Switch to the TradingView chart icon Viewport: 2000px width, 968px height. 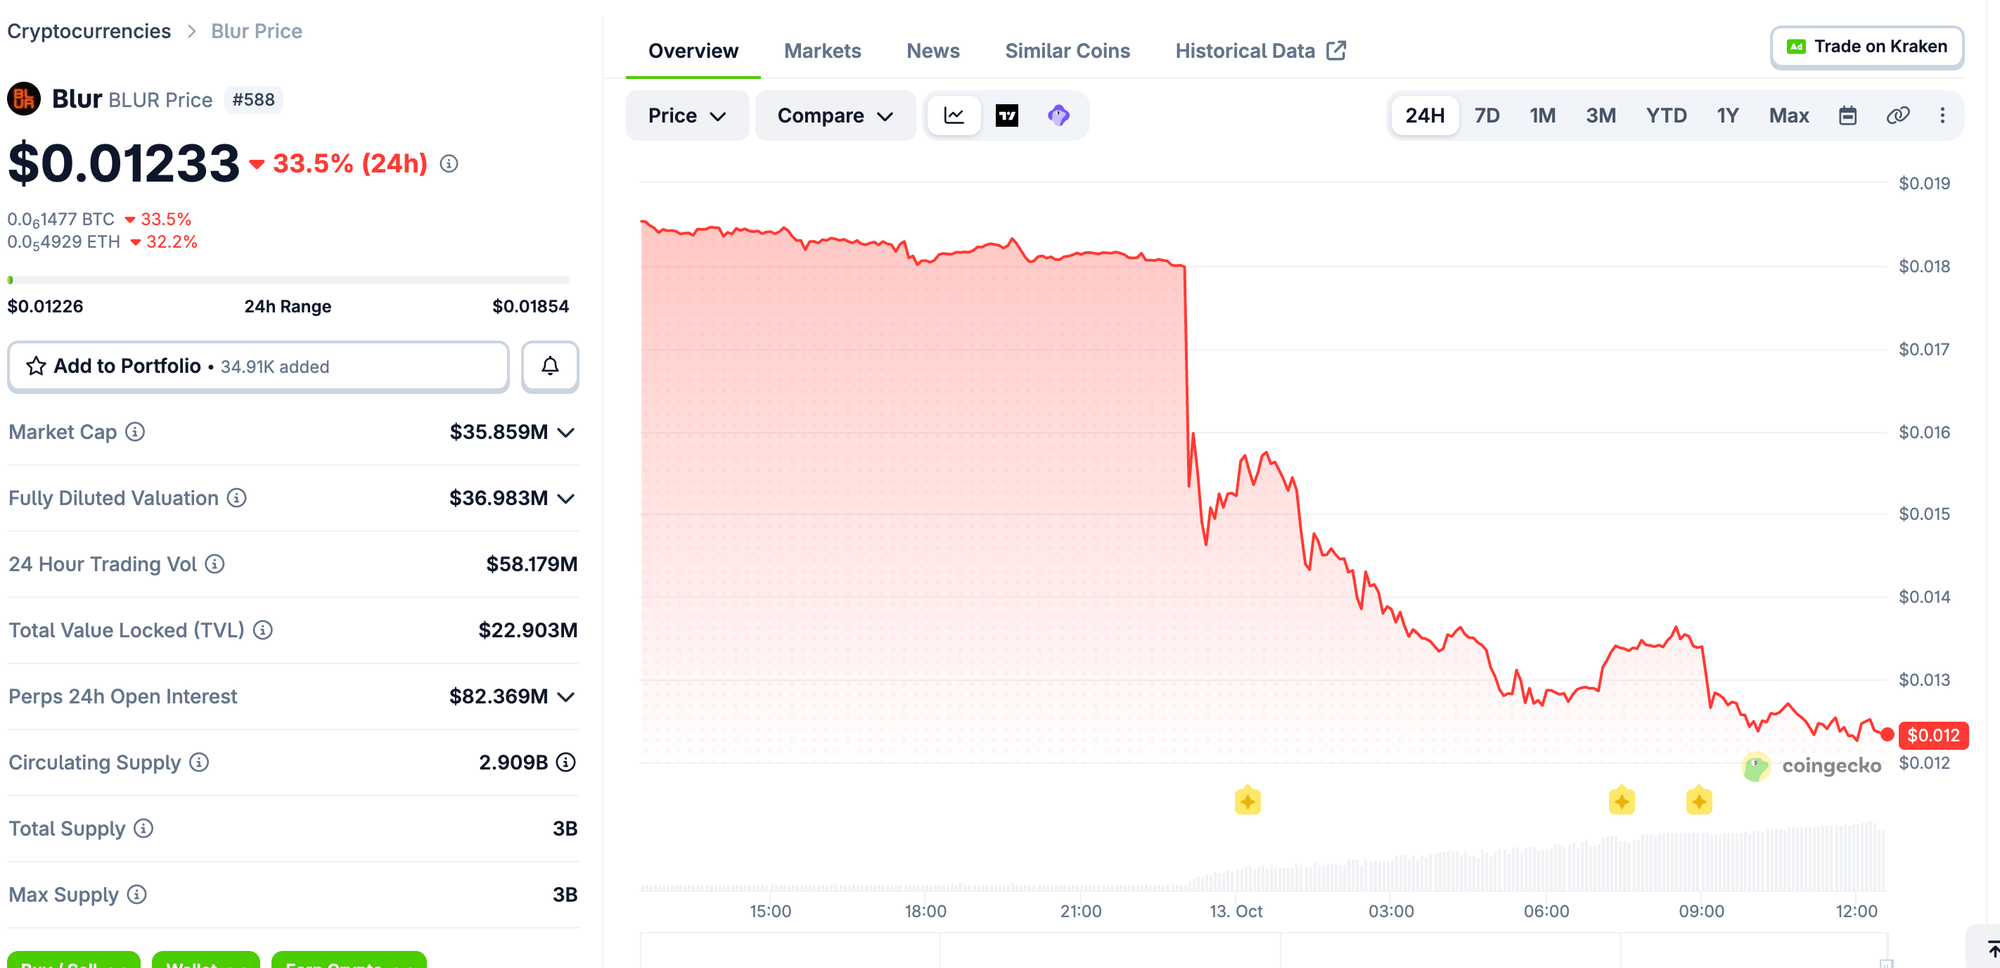point(1007,116)
